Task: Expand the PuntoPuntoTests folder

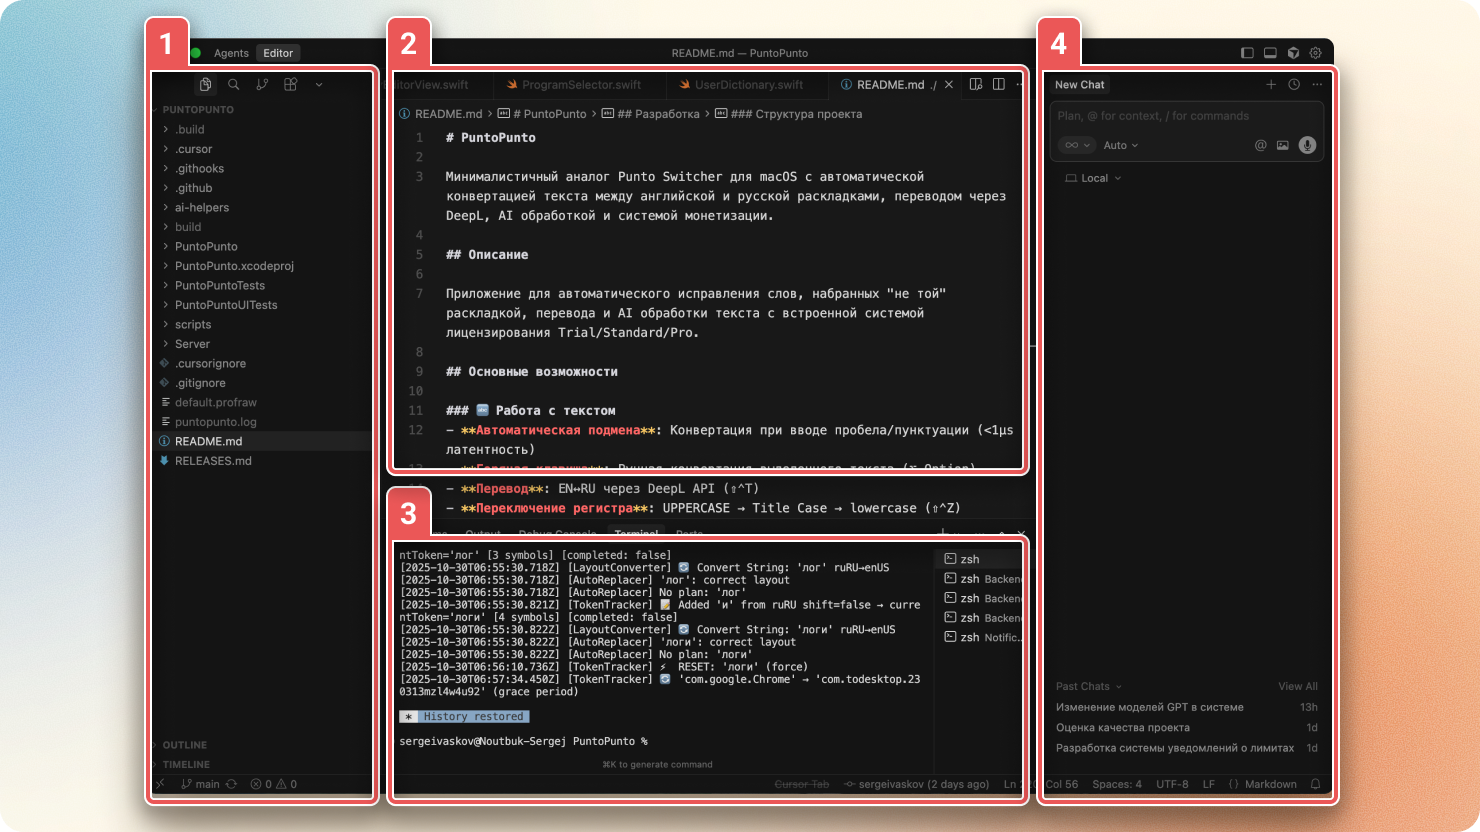Action: pos(218,285)
